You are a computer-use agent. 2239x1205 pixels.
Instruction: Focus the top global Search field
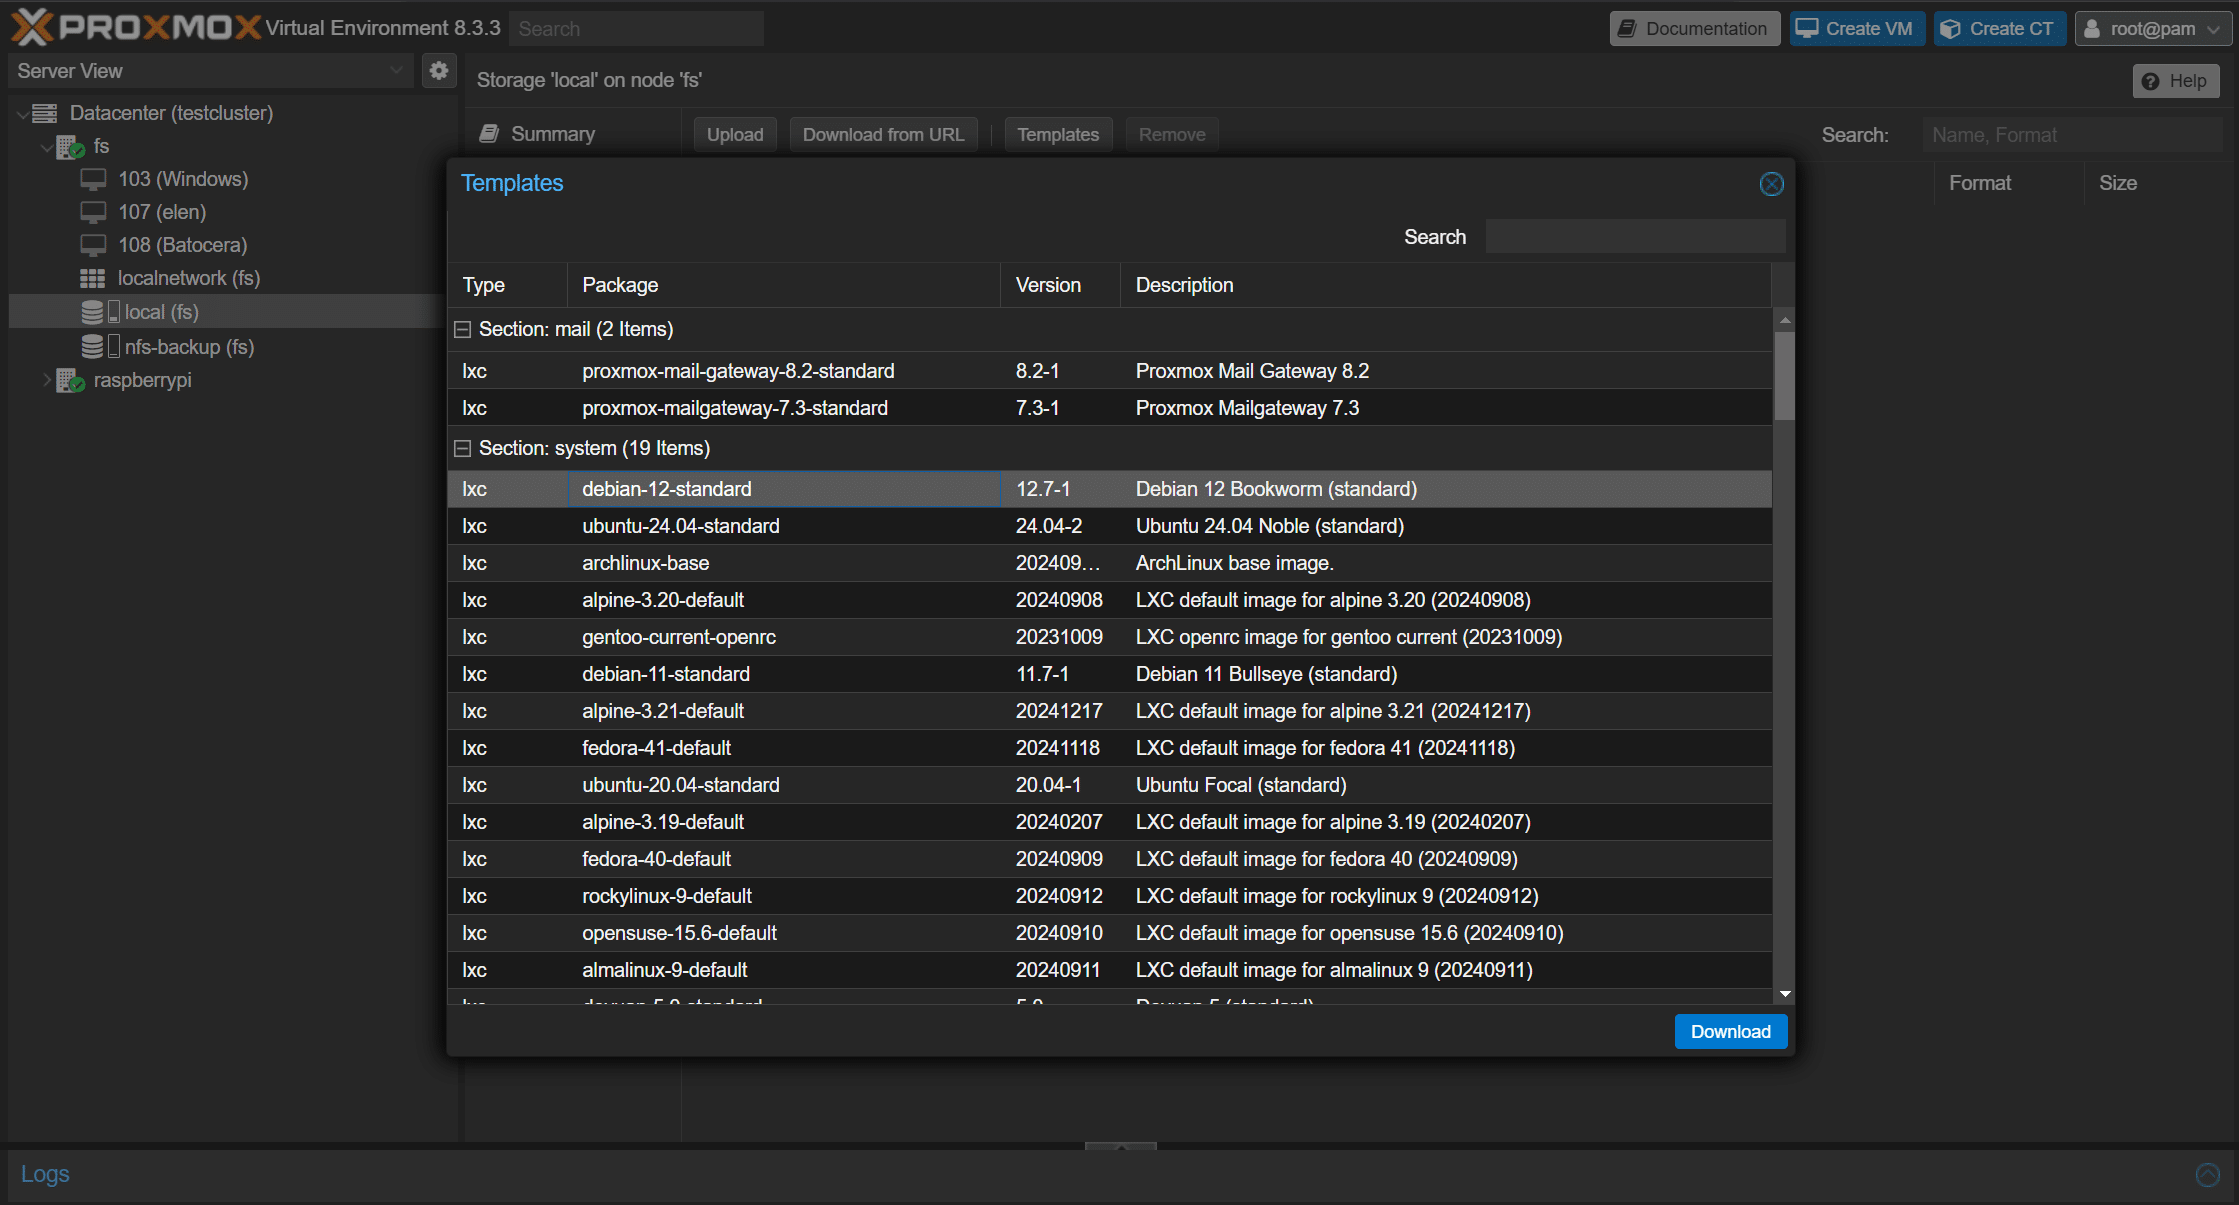(636, 29)
